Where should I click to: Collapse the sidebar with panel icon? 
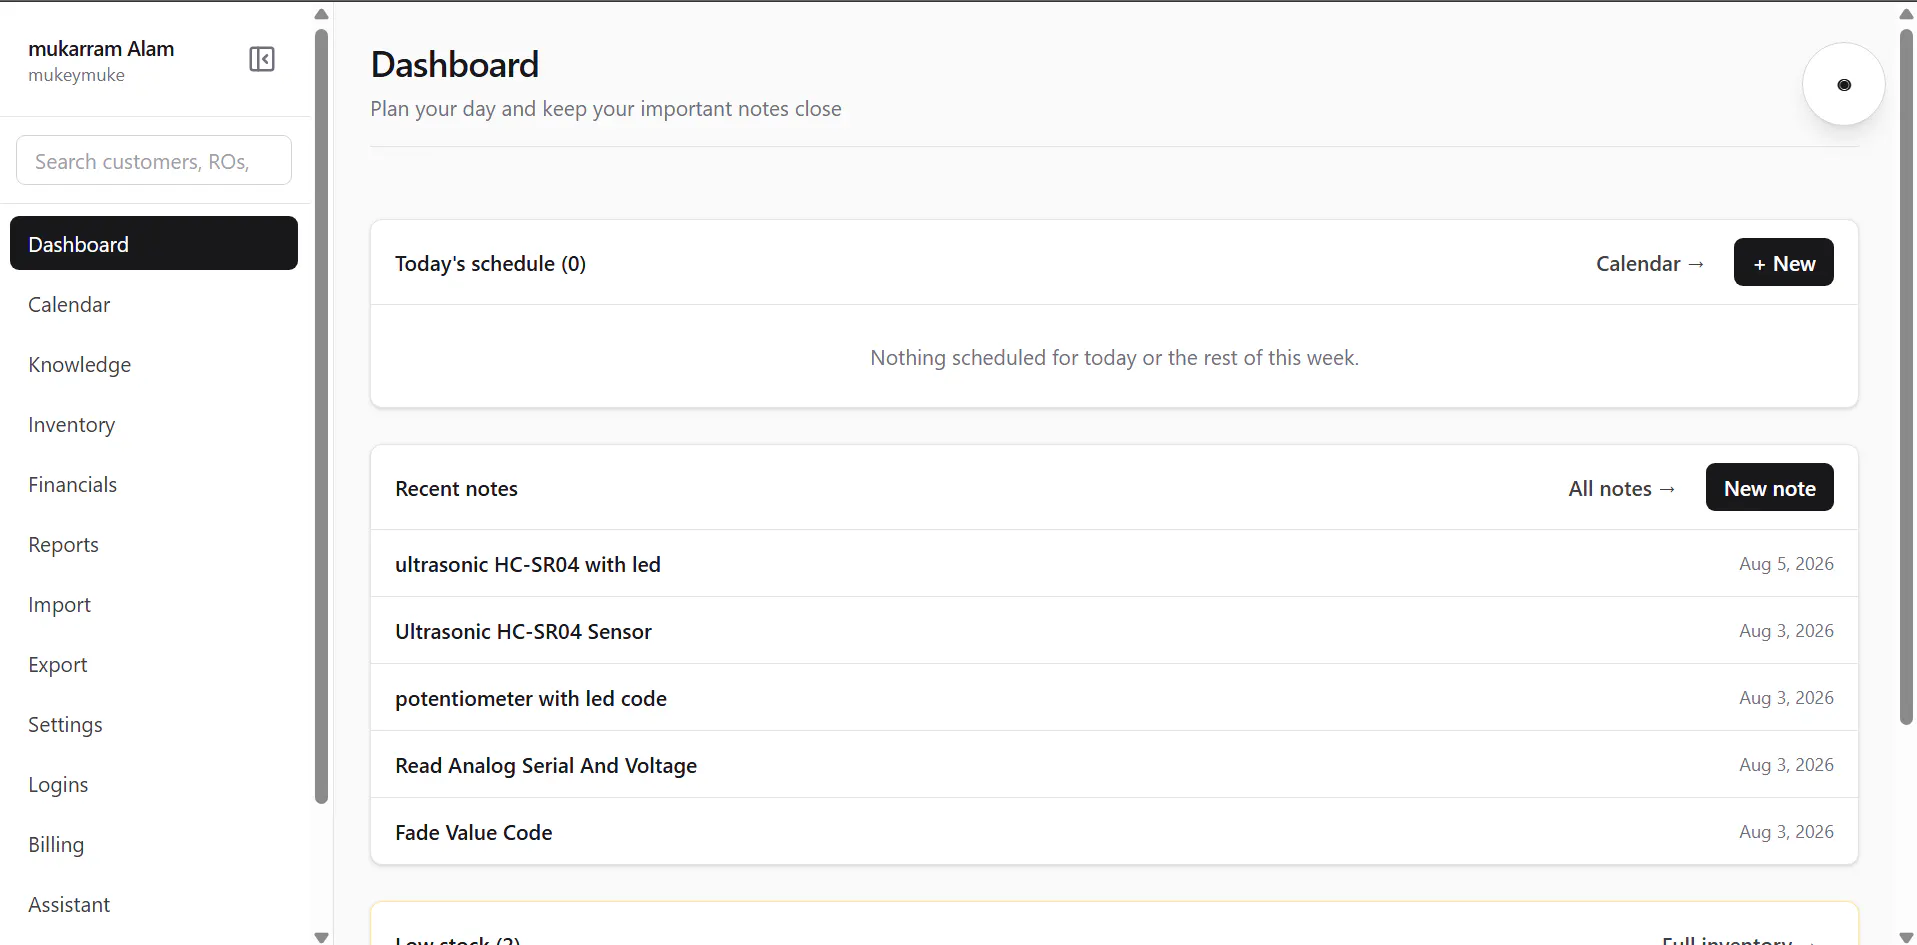pos(262,59)
